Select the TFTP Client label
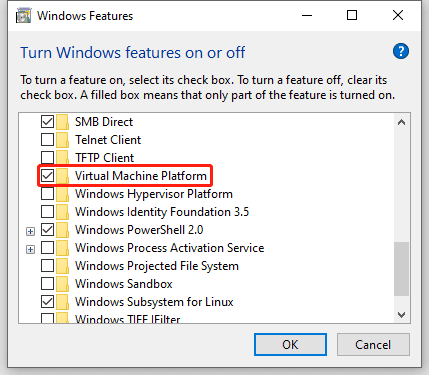The image size is (429, 375). (105, 158)
